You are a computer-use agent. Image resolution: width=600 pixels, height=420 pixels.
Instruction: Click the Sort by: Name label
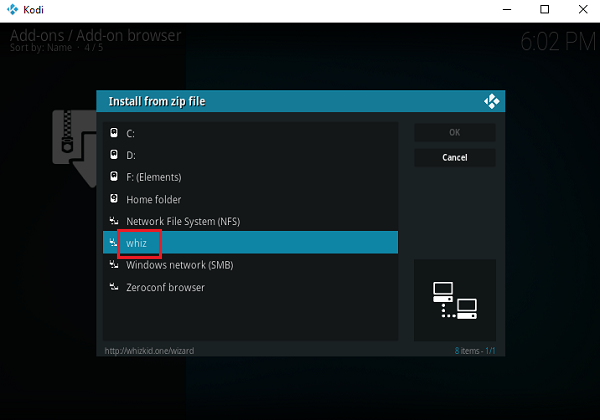[41, 48]
